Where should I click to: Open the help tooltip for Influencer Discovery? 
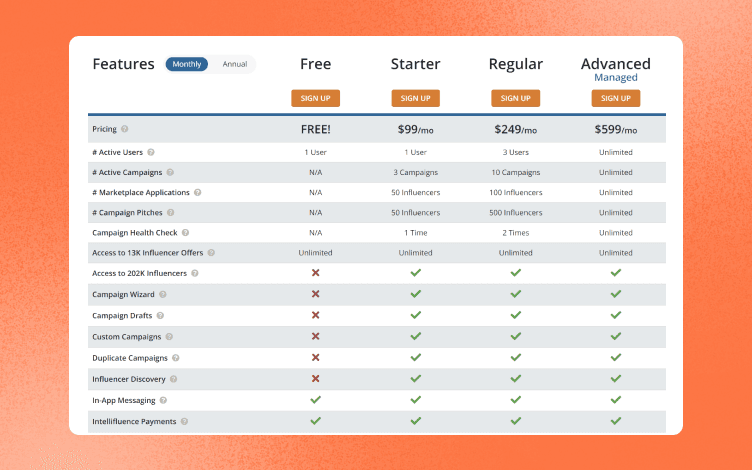click(x=174, y=379)
